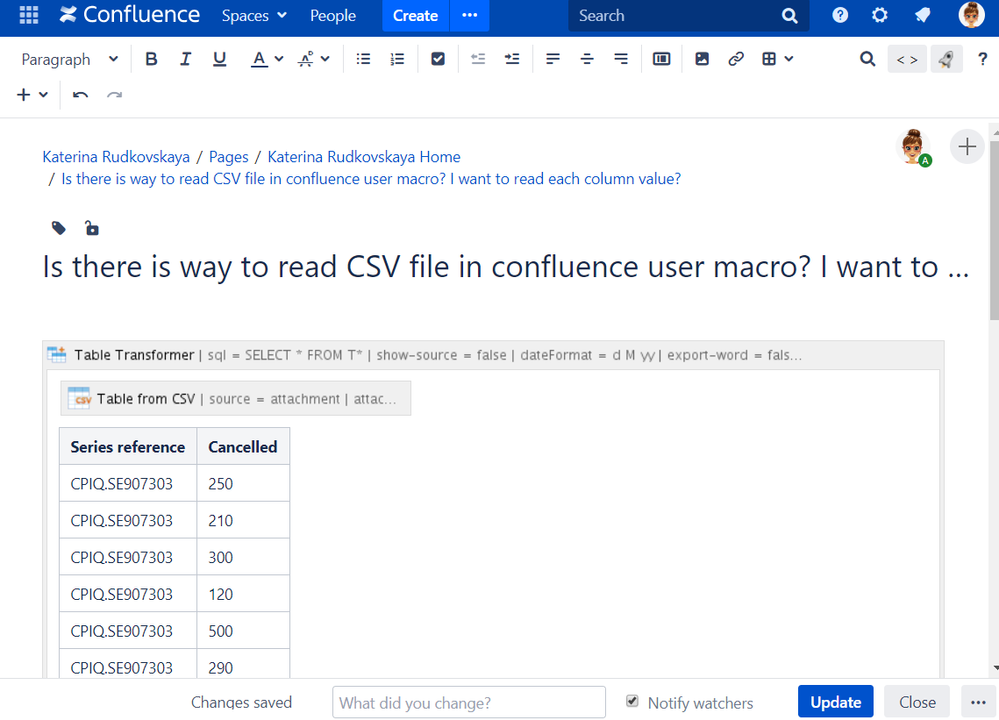Image resolution: width=999 pixels, height=720 pixels.
Task: Open Katerina Rudkovskaya breadcrumb link
Action: [116, 157]
